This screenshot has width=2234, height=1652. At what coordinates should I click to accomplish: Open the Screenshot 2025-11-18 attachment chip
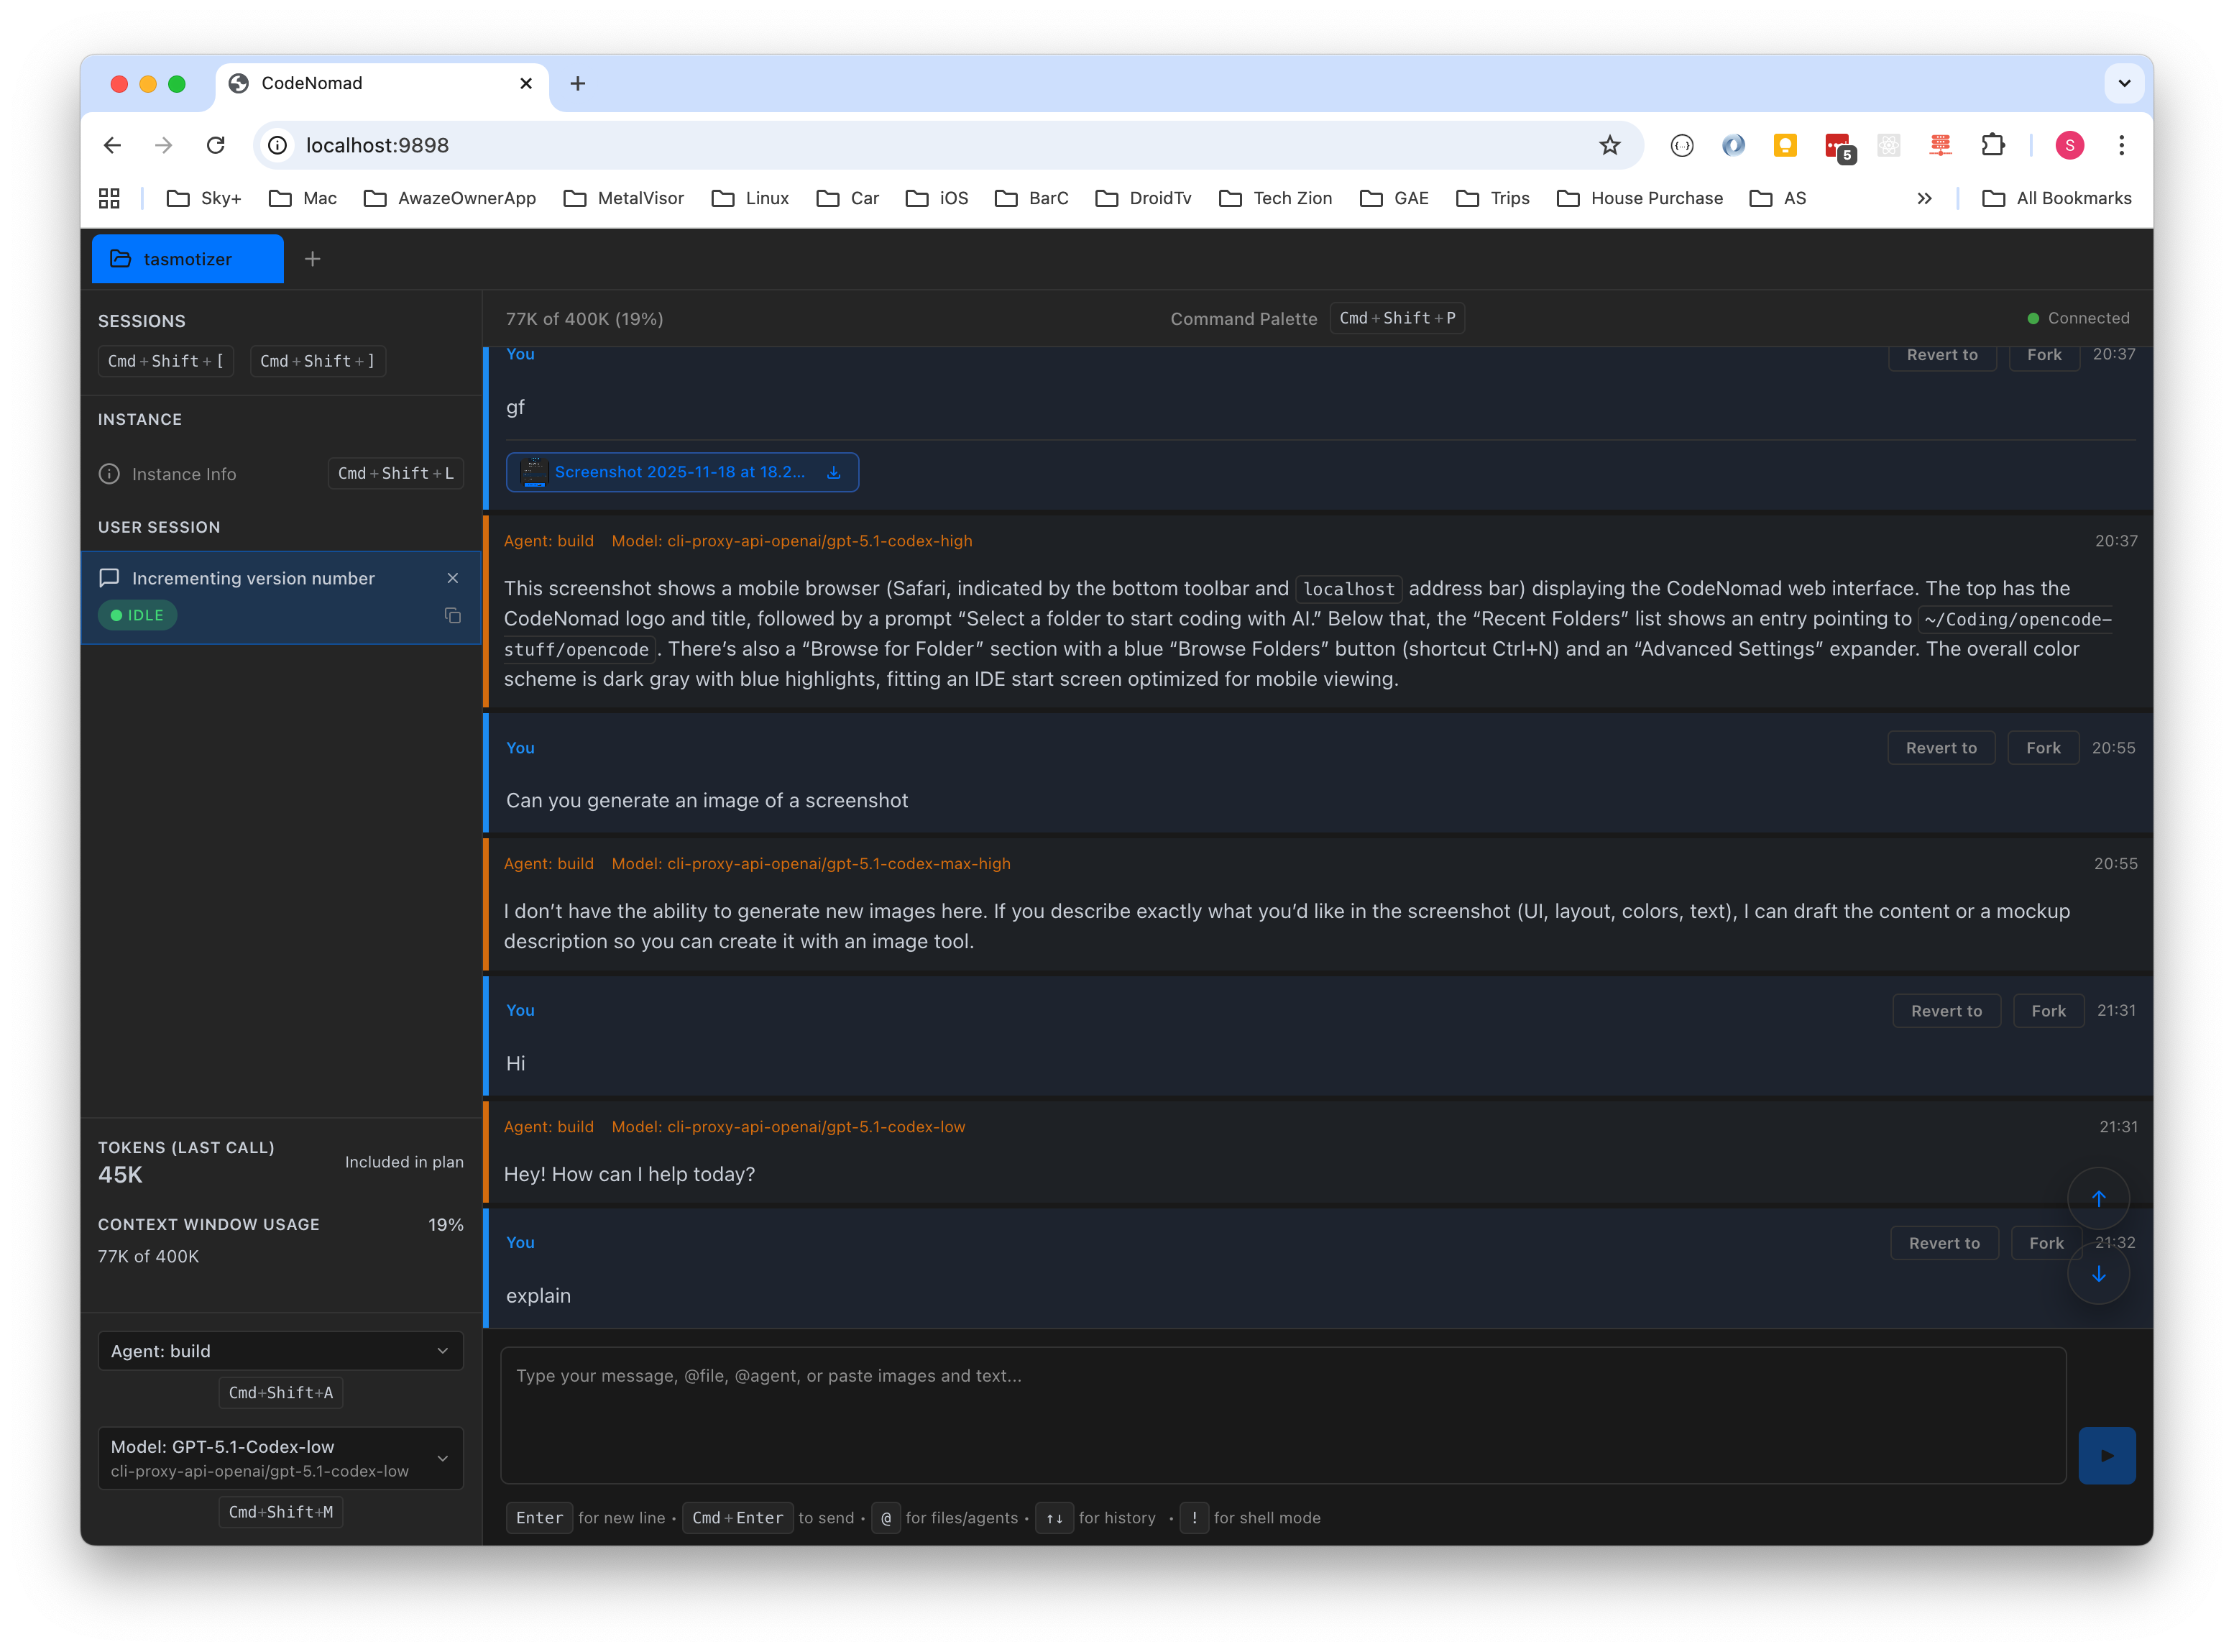[682, 472]
